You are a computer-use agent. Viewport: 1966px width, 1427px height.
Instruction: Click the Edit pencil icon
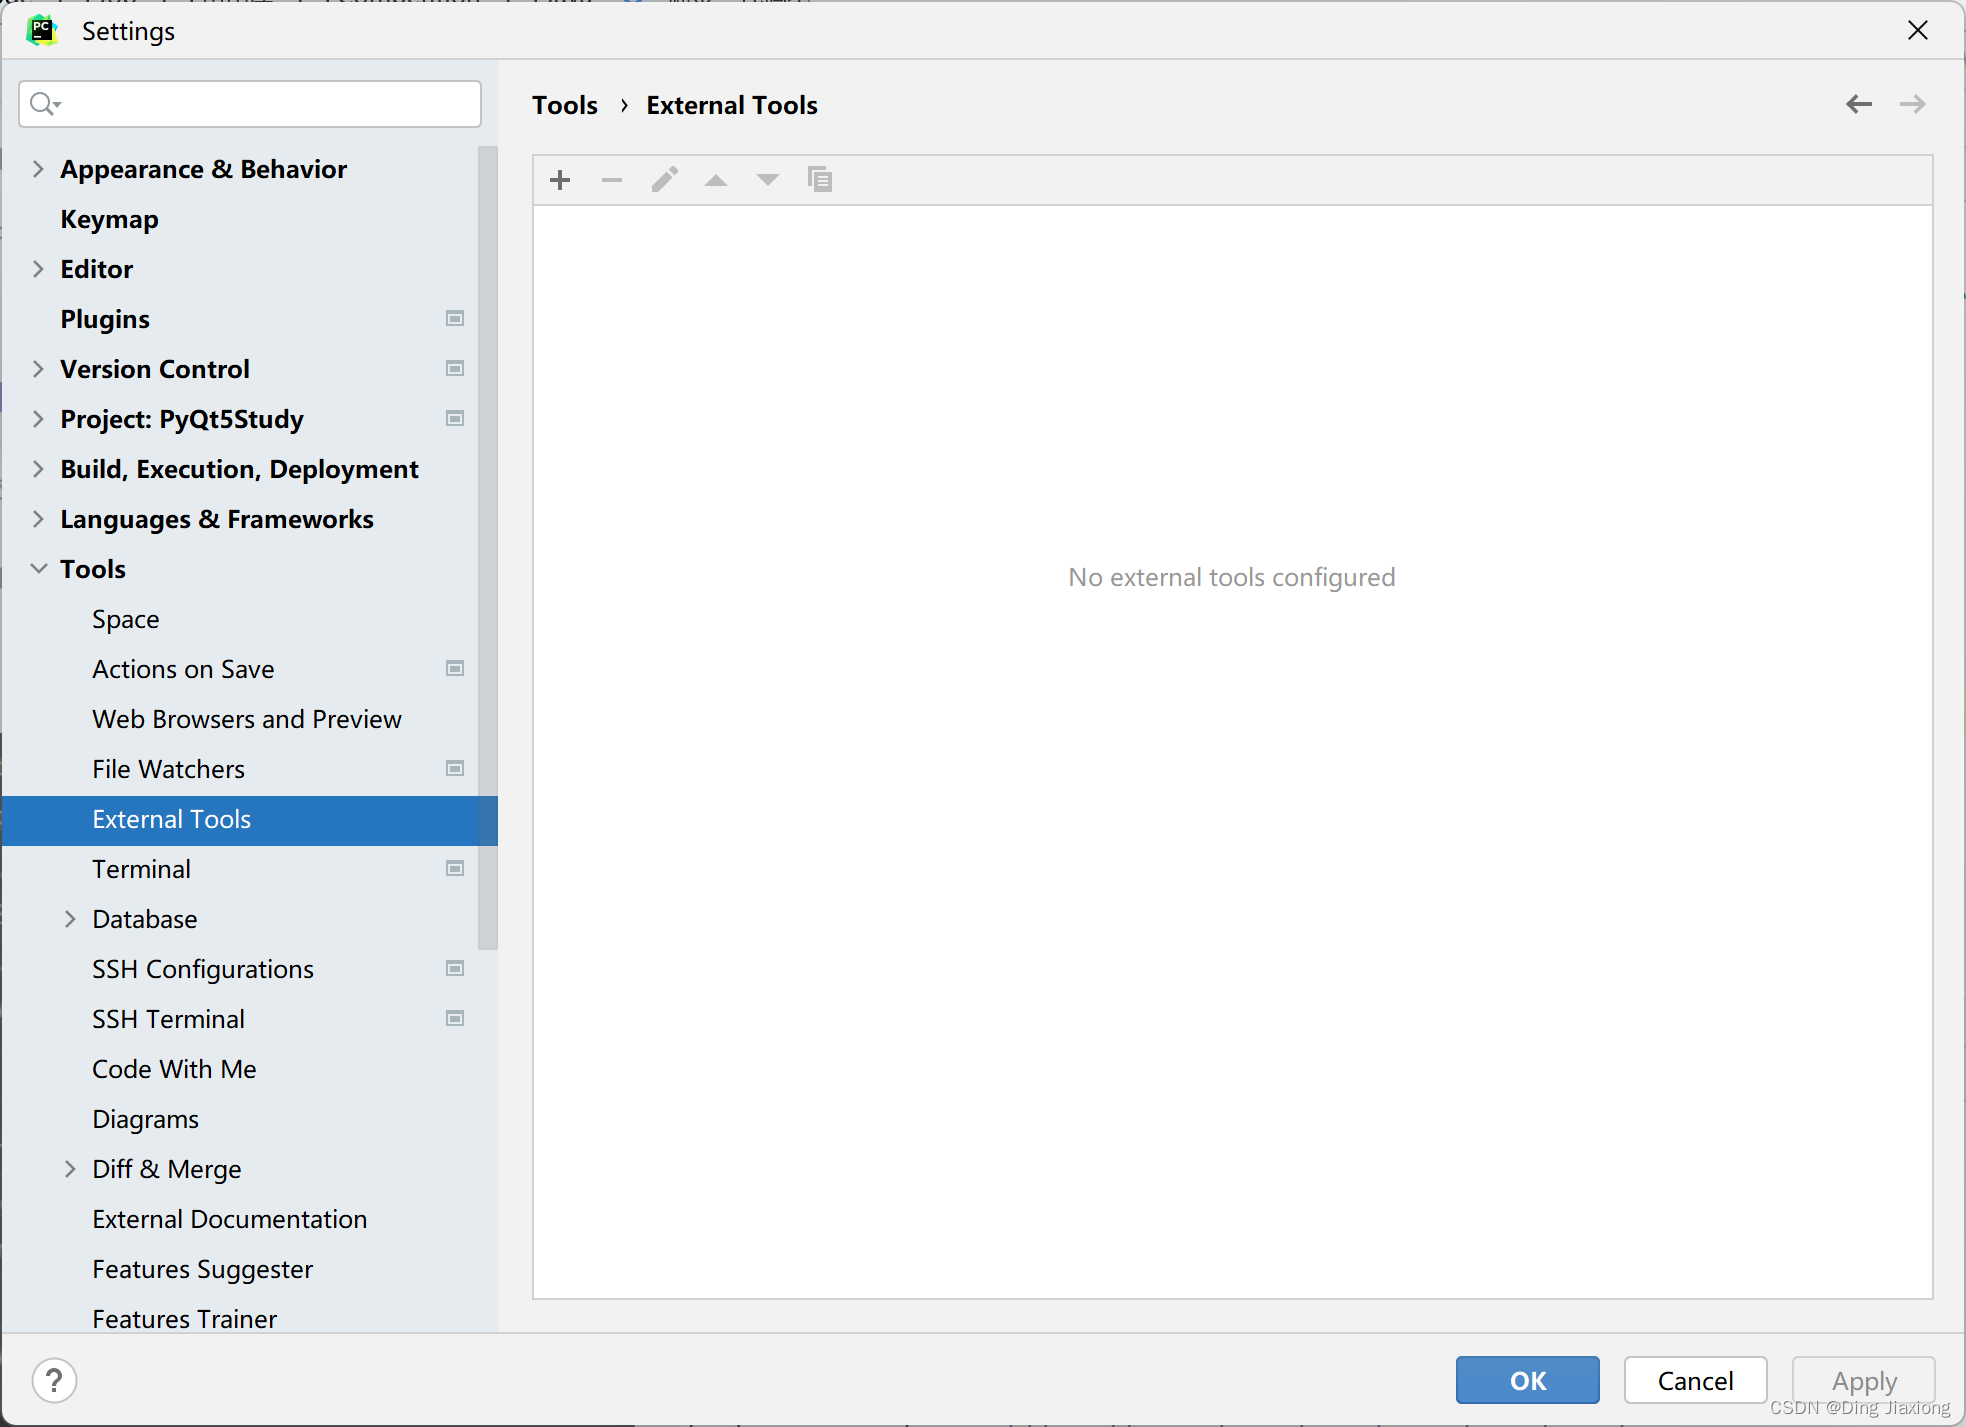coord(665,180)
